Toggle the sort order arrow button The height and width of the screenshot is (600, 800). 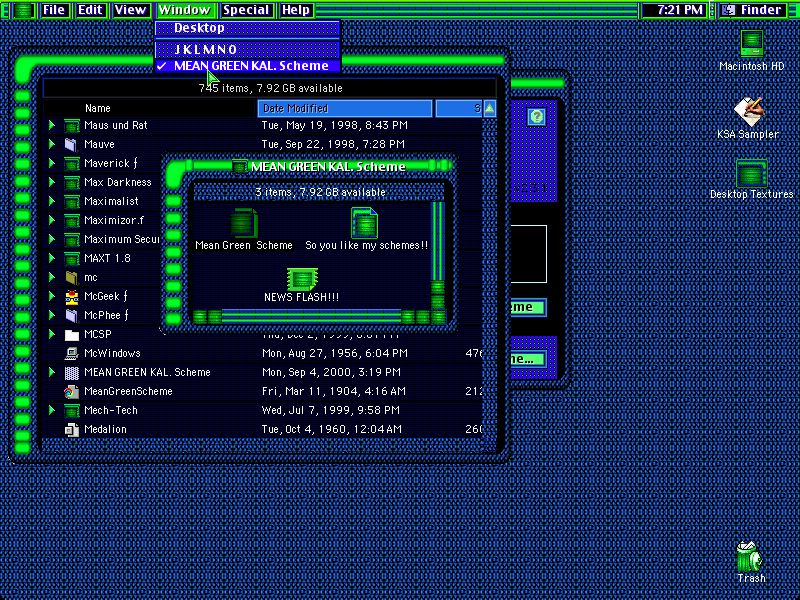[x=489, y=108]
